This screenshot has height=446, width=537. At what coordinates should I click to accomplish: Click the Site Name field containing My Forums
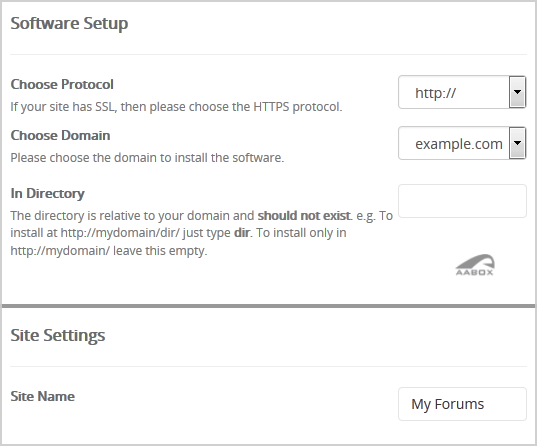pyautogui.click(x=462, y=404)
